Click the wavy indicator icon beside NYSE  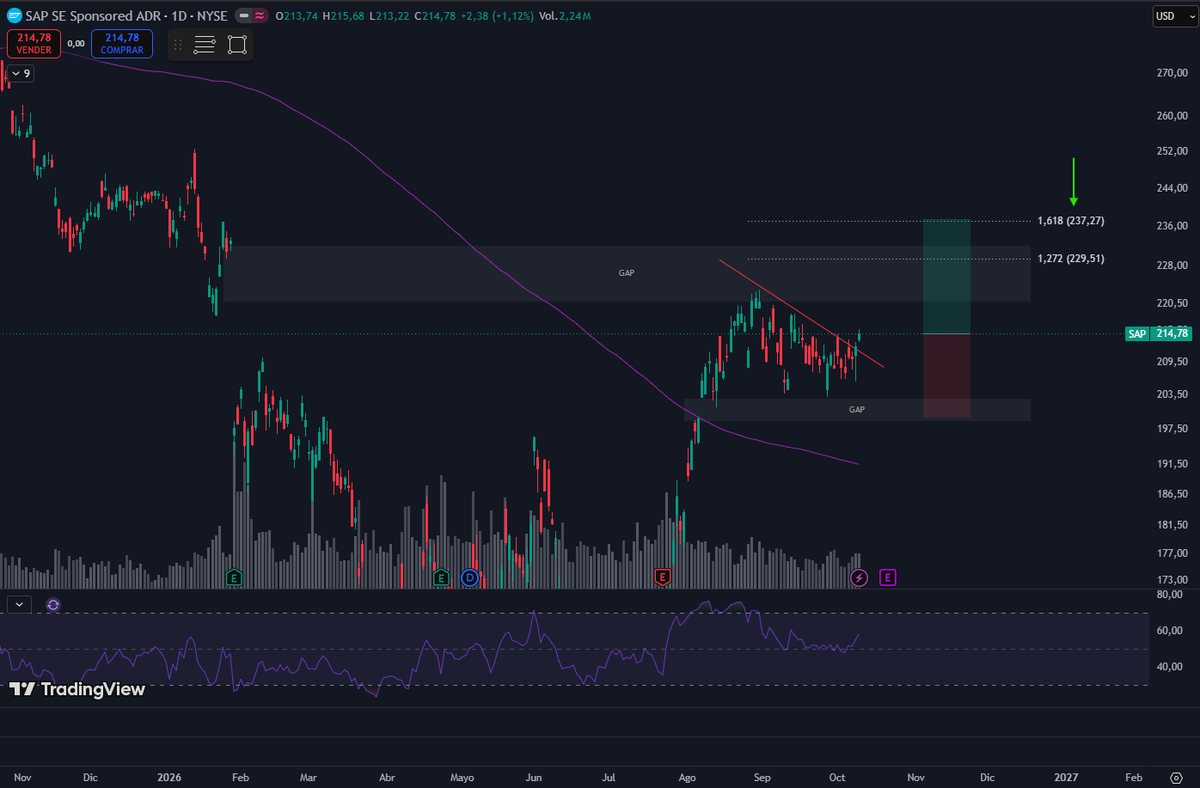coord(261,16)
